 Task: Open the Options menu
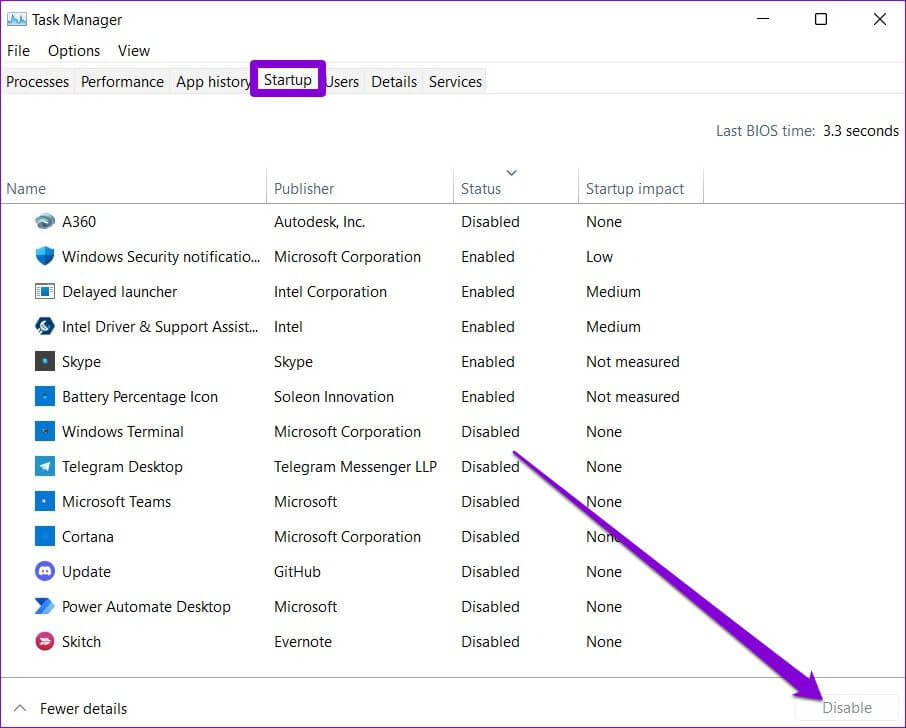73,51
